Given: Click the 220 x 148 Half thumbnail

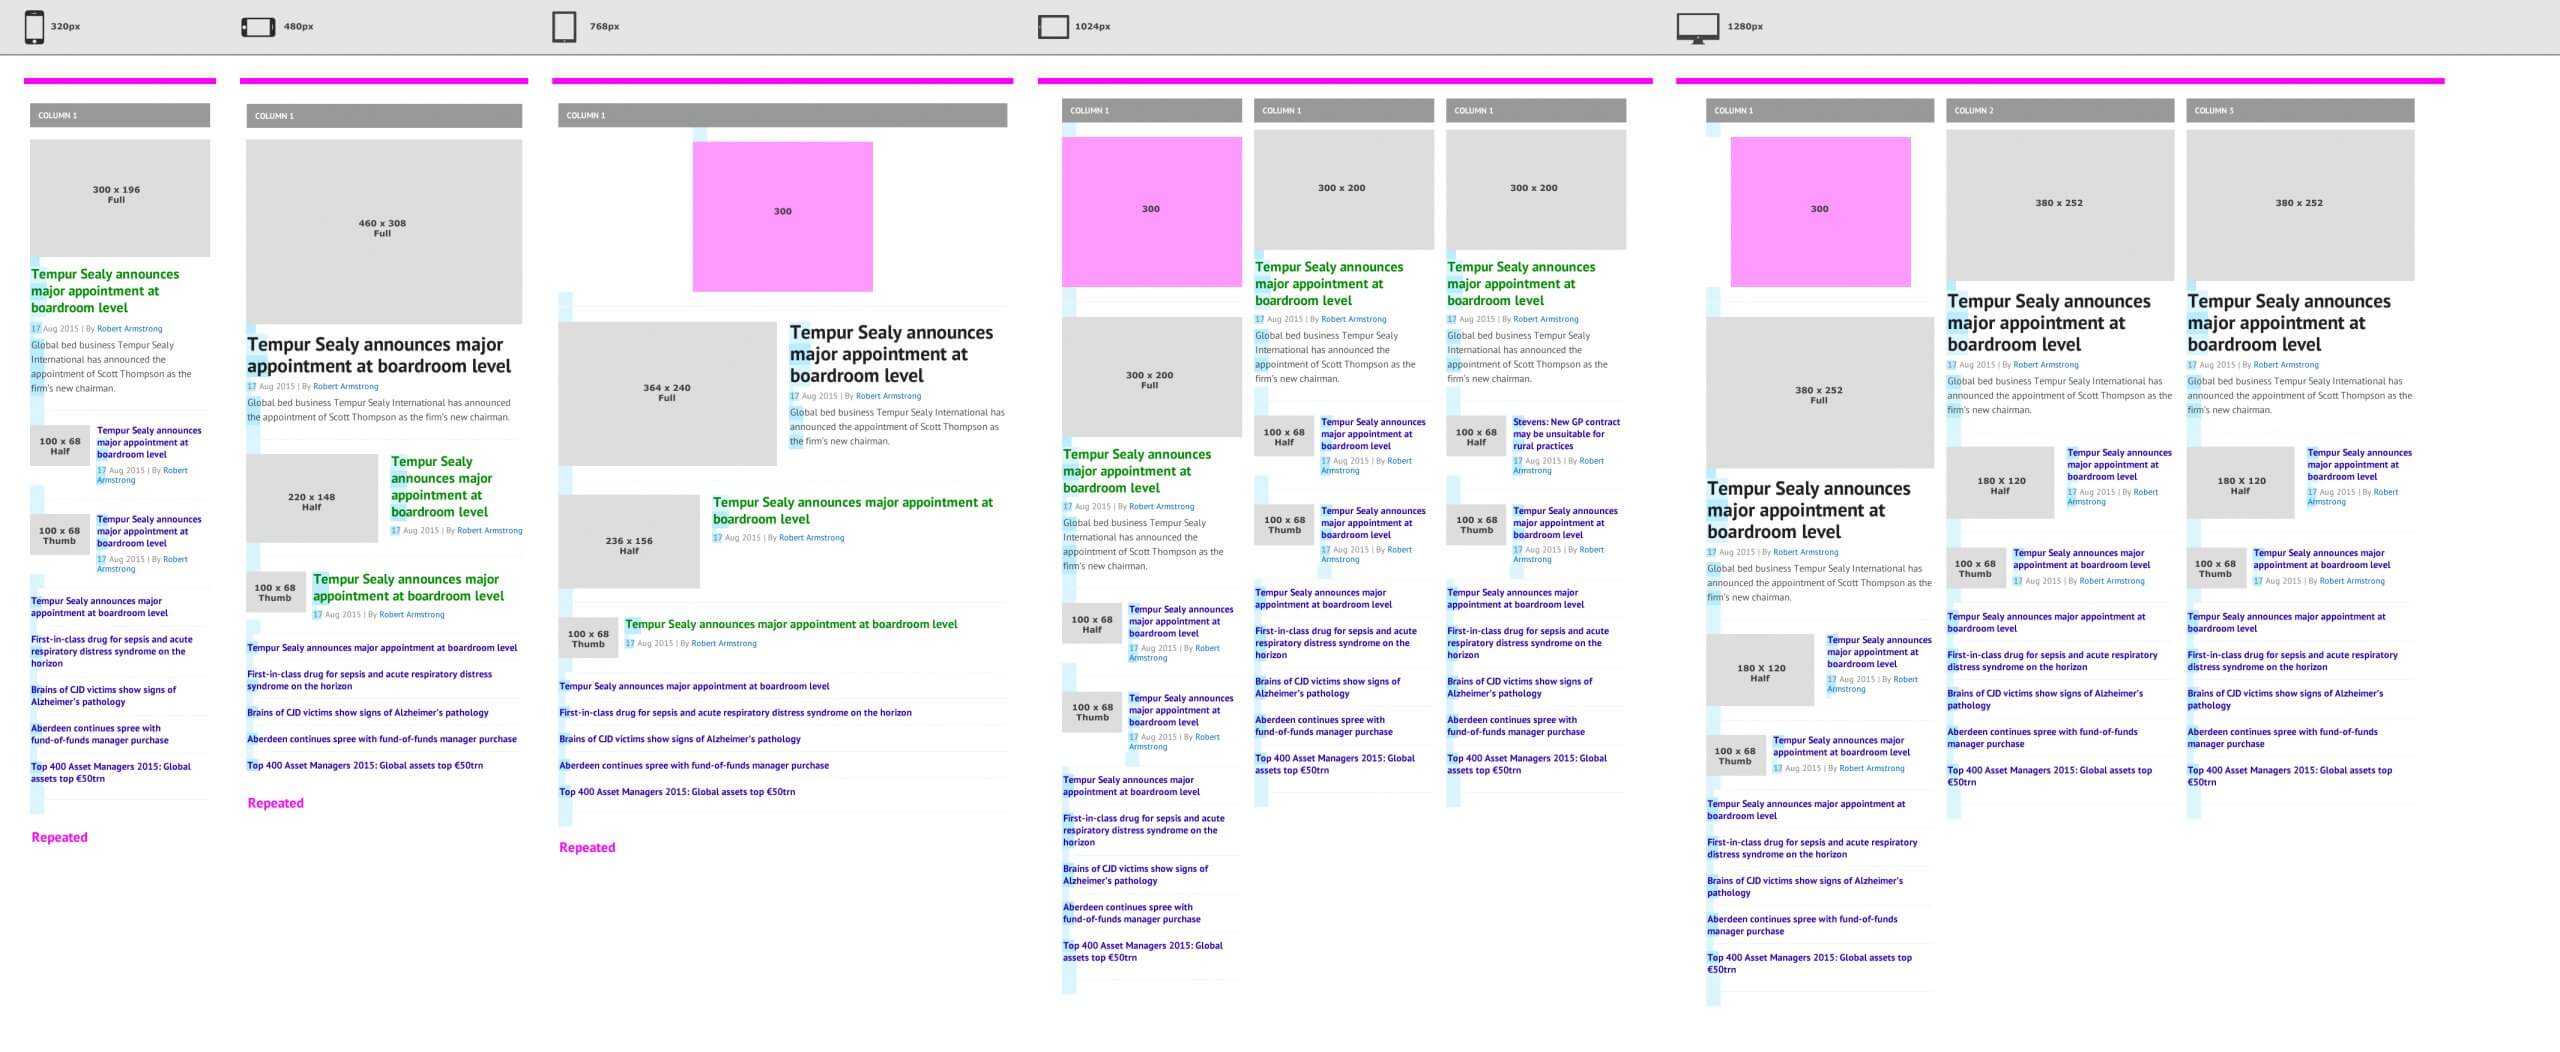Looking at the screenshot, I should 312,498.
